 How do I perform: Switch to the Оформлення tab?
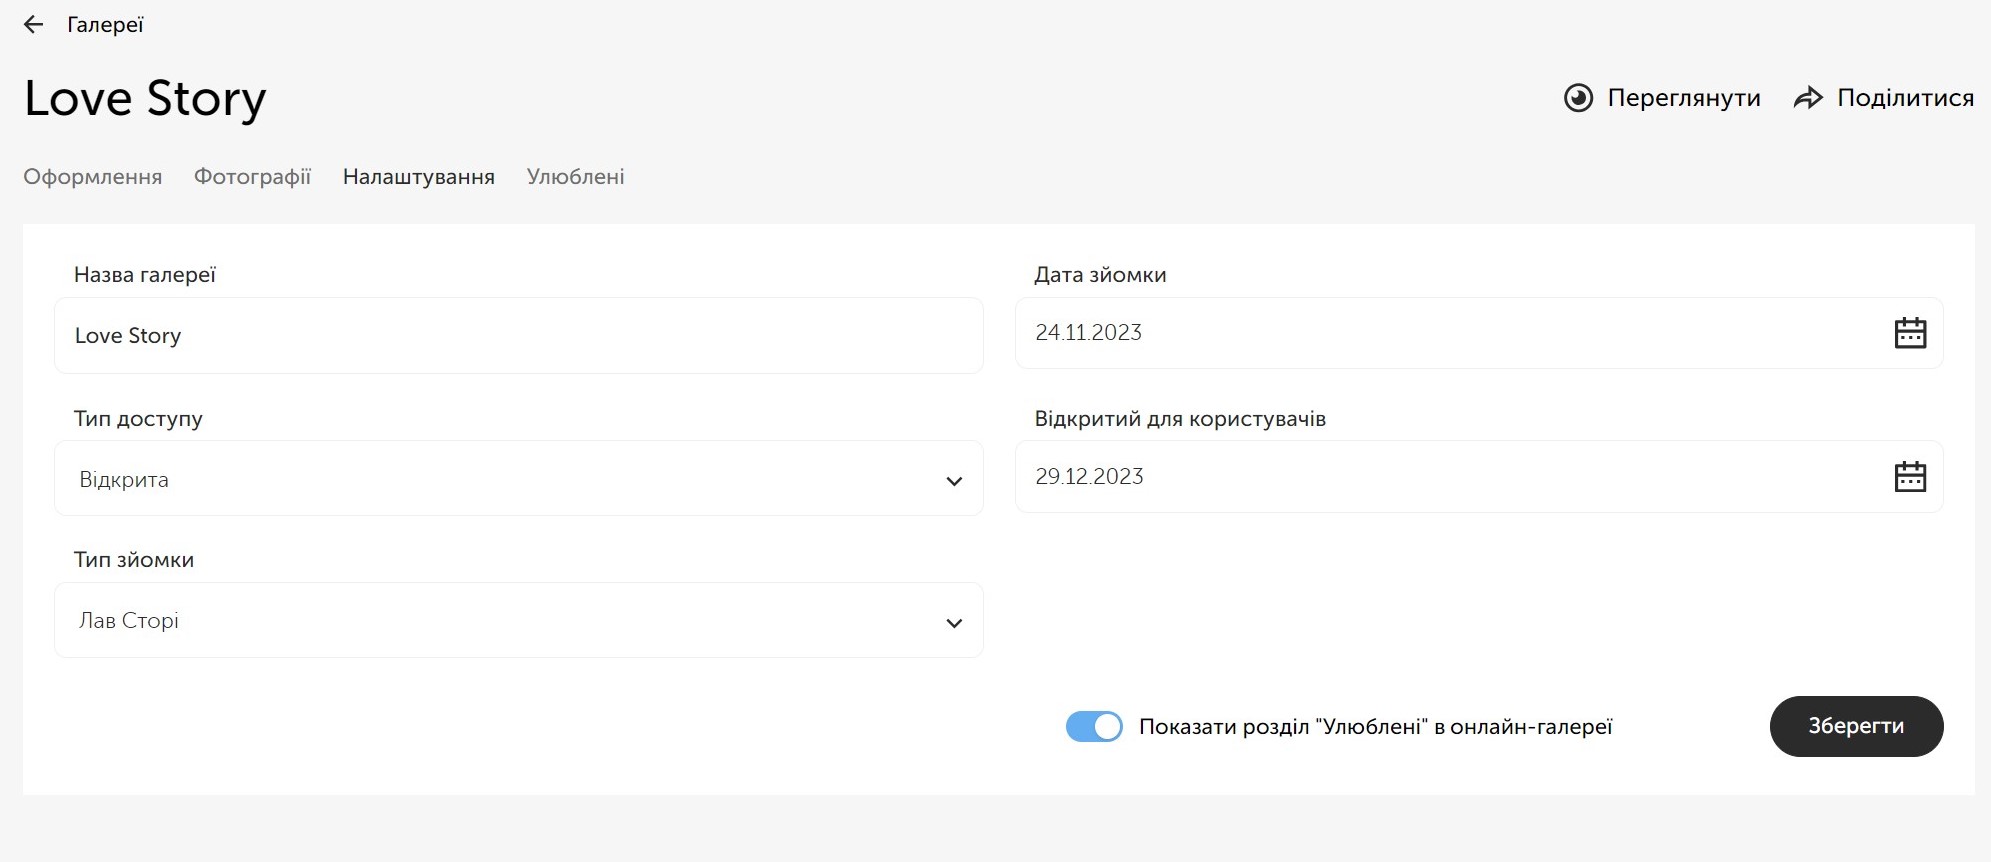click(x=93, y=177)
